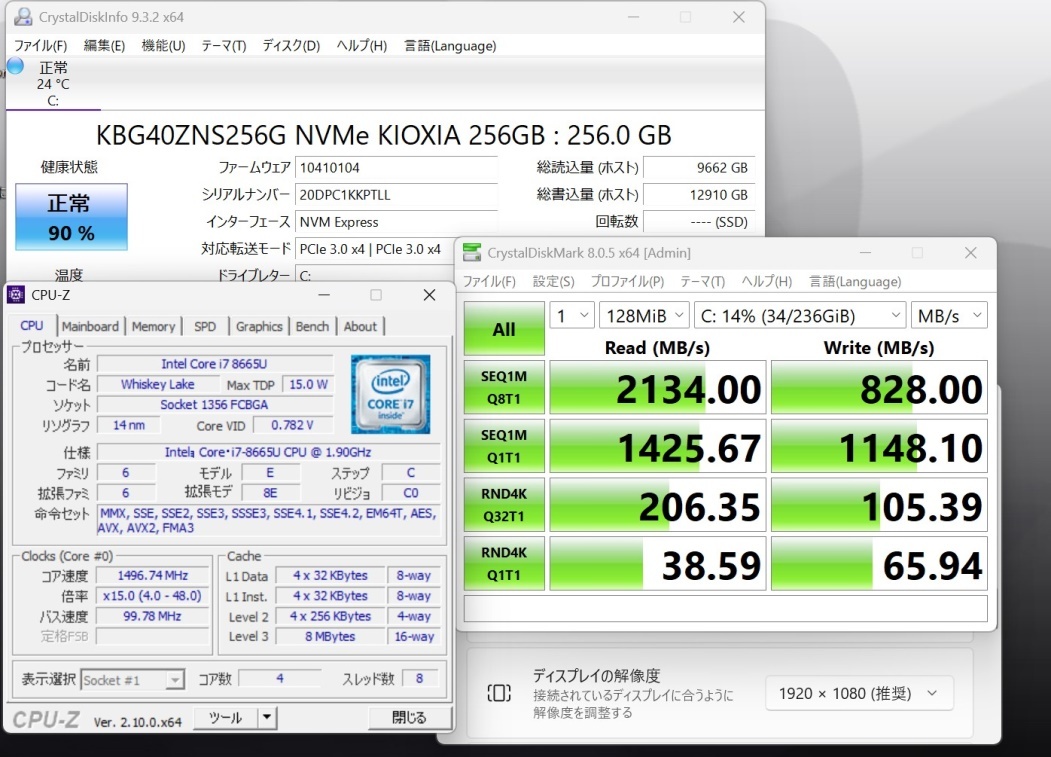The image size is (1051, 757).
Task: Click the CPU-Z app icon in title bar
Action: coord(15,295)
